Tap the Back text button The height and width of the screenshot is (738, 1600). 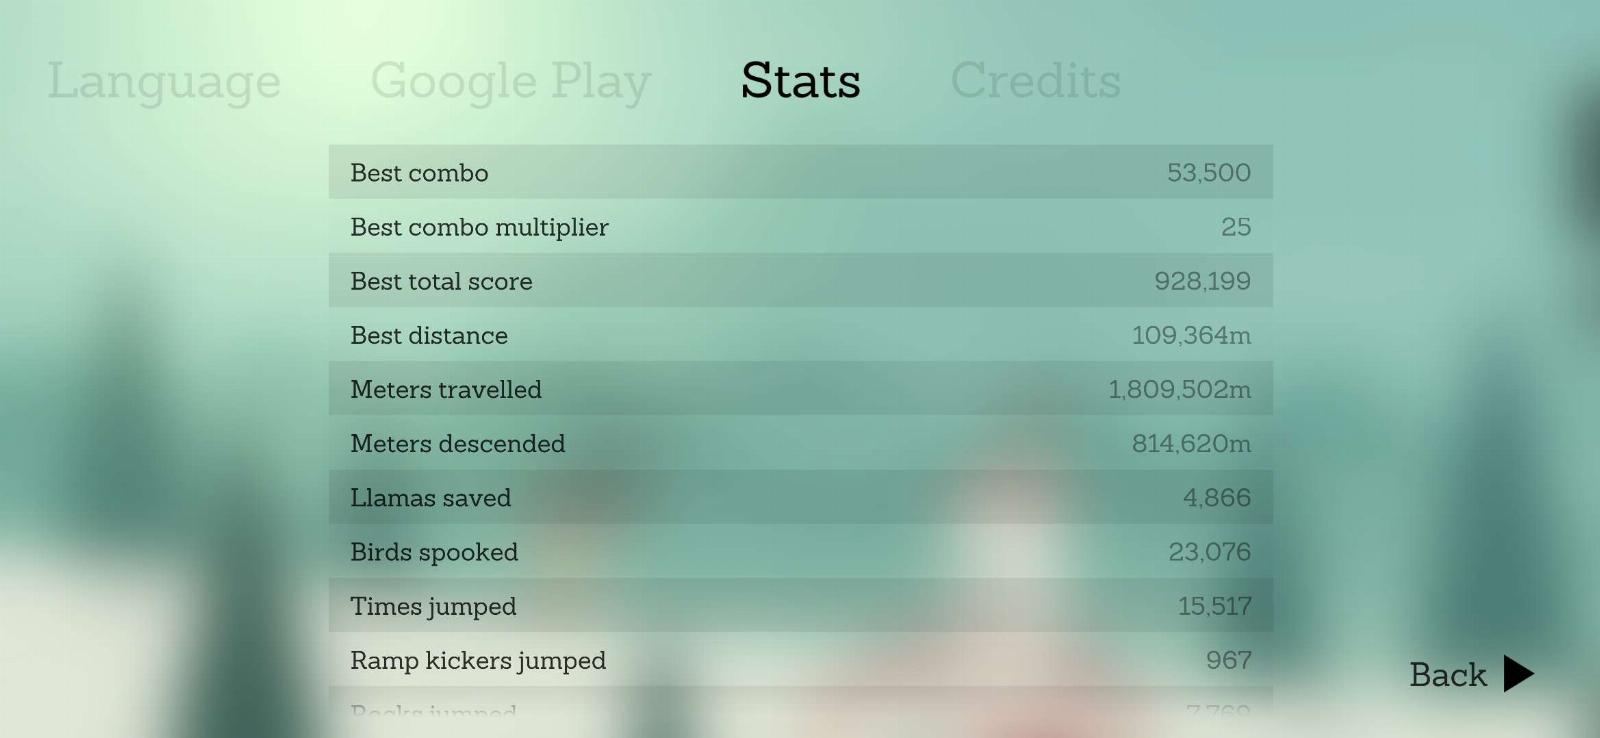coord(1447,675)
